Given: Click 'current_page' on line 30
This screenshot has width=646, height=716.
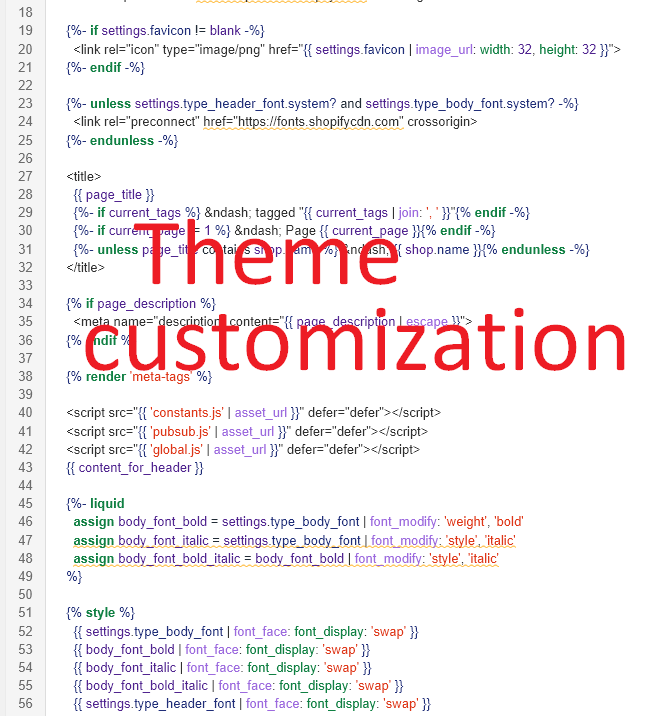Looking at the screenshot, I should click(370, 231).
